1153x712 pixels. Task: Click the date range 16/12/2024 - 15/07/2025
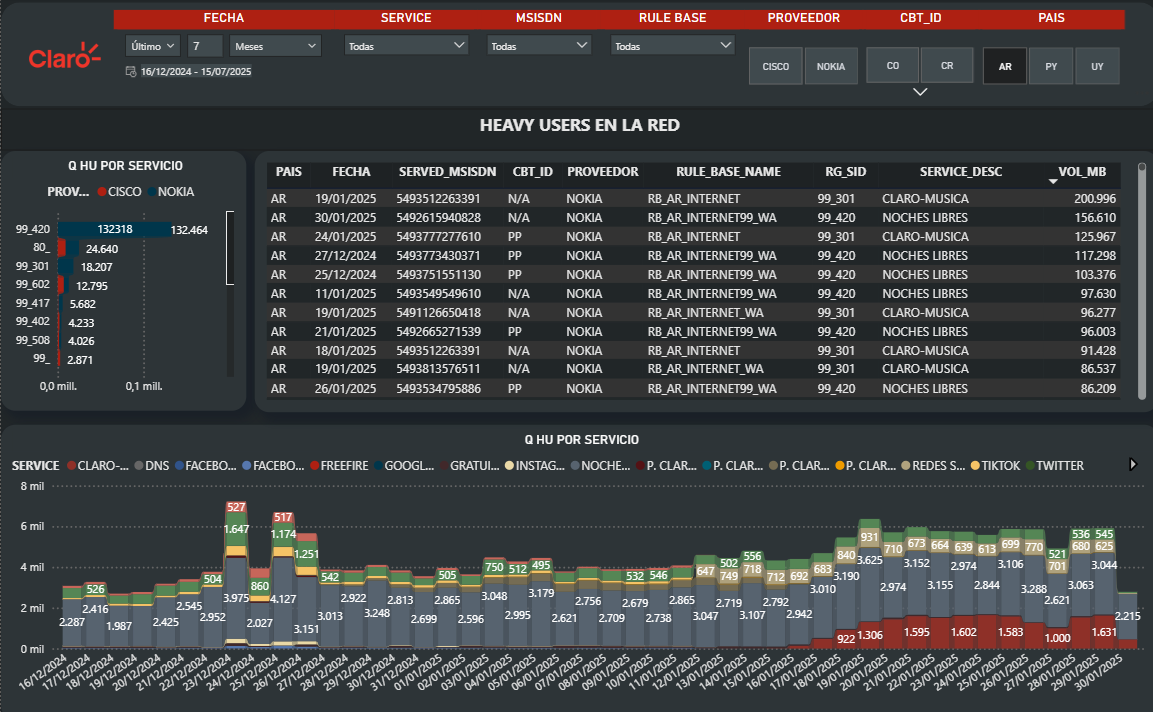click(196, 71)
